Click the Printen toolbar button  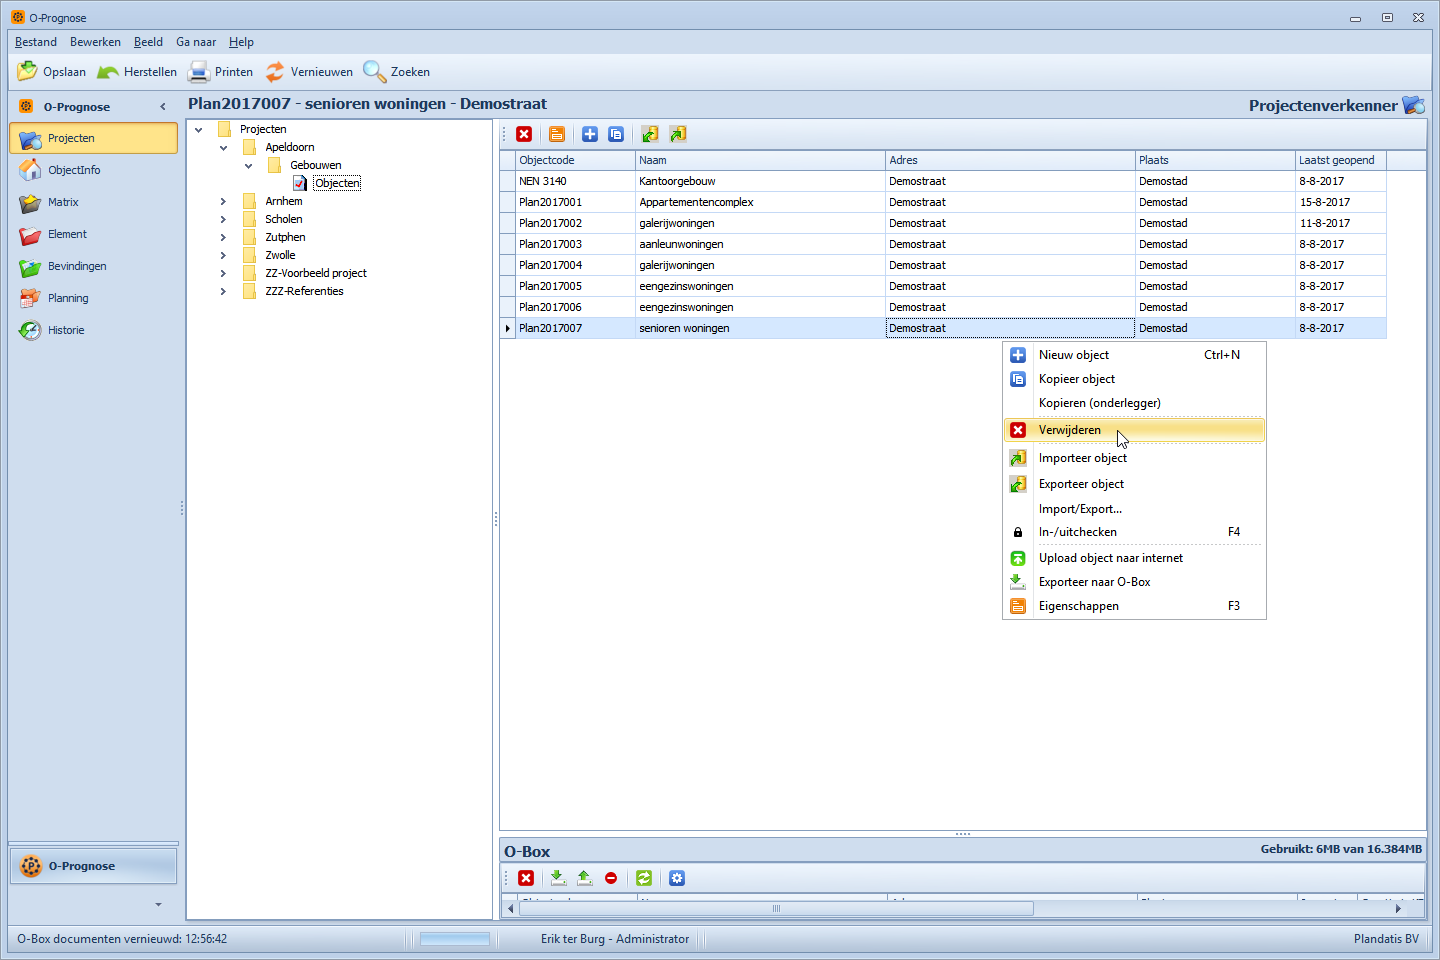pos(221,72)
